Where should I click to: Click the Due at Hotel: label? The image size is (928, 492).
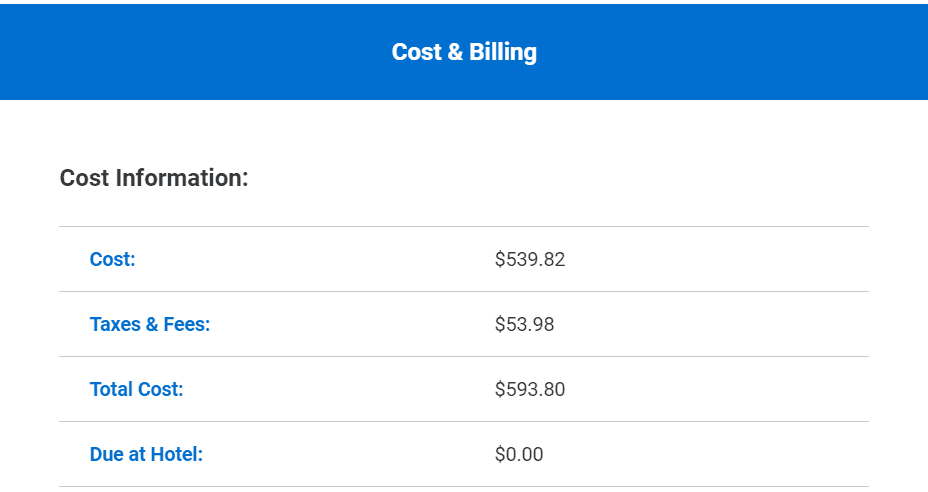pos(146,454)
